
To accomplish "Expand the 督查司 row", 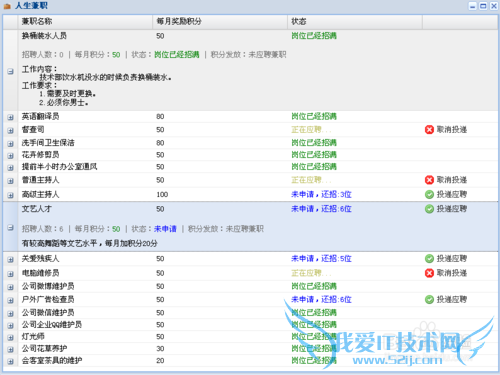I will 10,130.
